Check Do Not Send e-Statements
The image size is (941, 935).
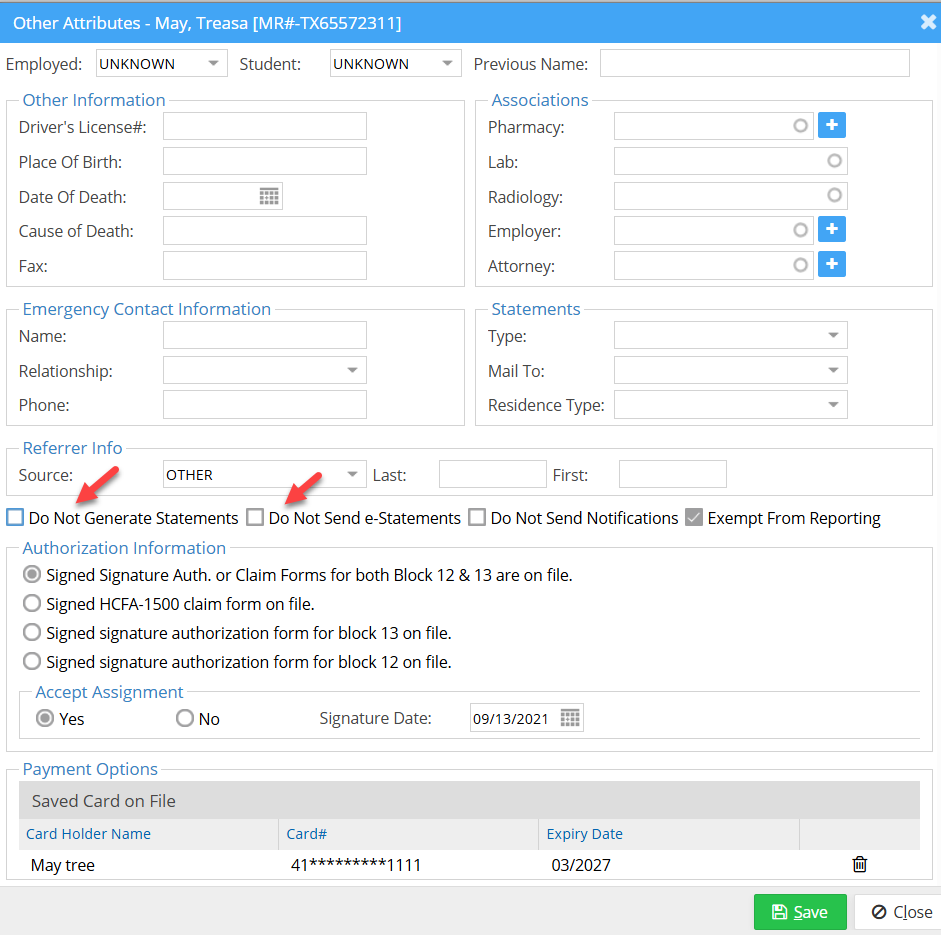pyautogui.click(x=255, y=518)
